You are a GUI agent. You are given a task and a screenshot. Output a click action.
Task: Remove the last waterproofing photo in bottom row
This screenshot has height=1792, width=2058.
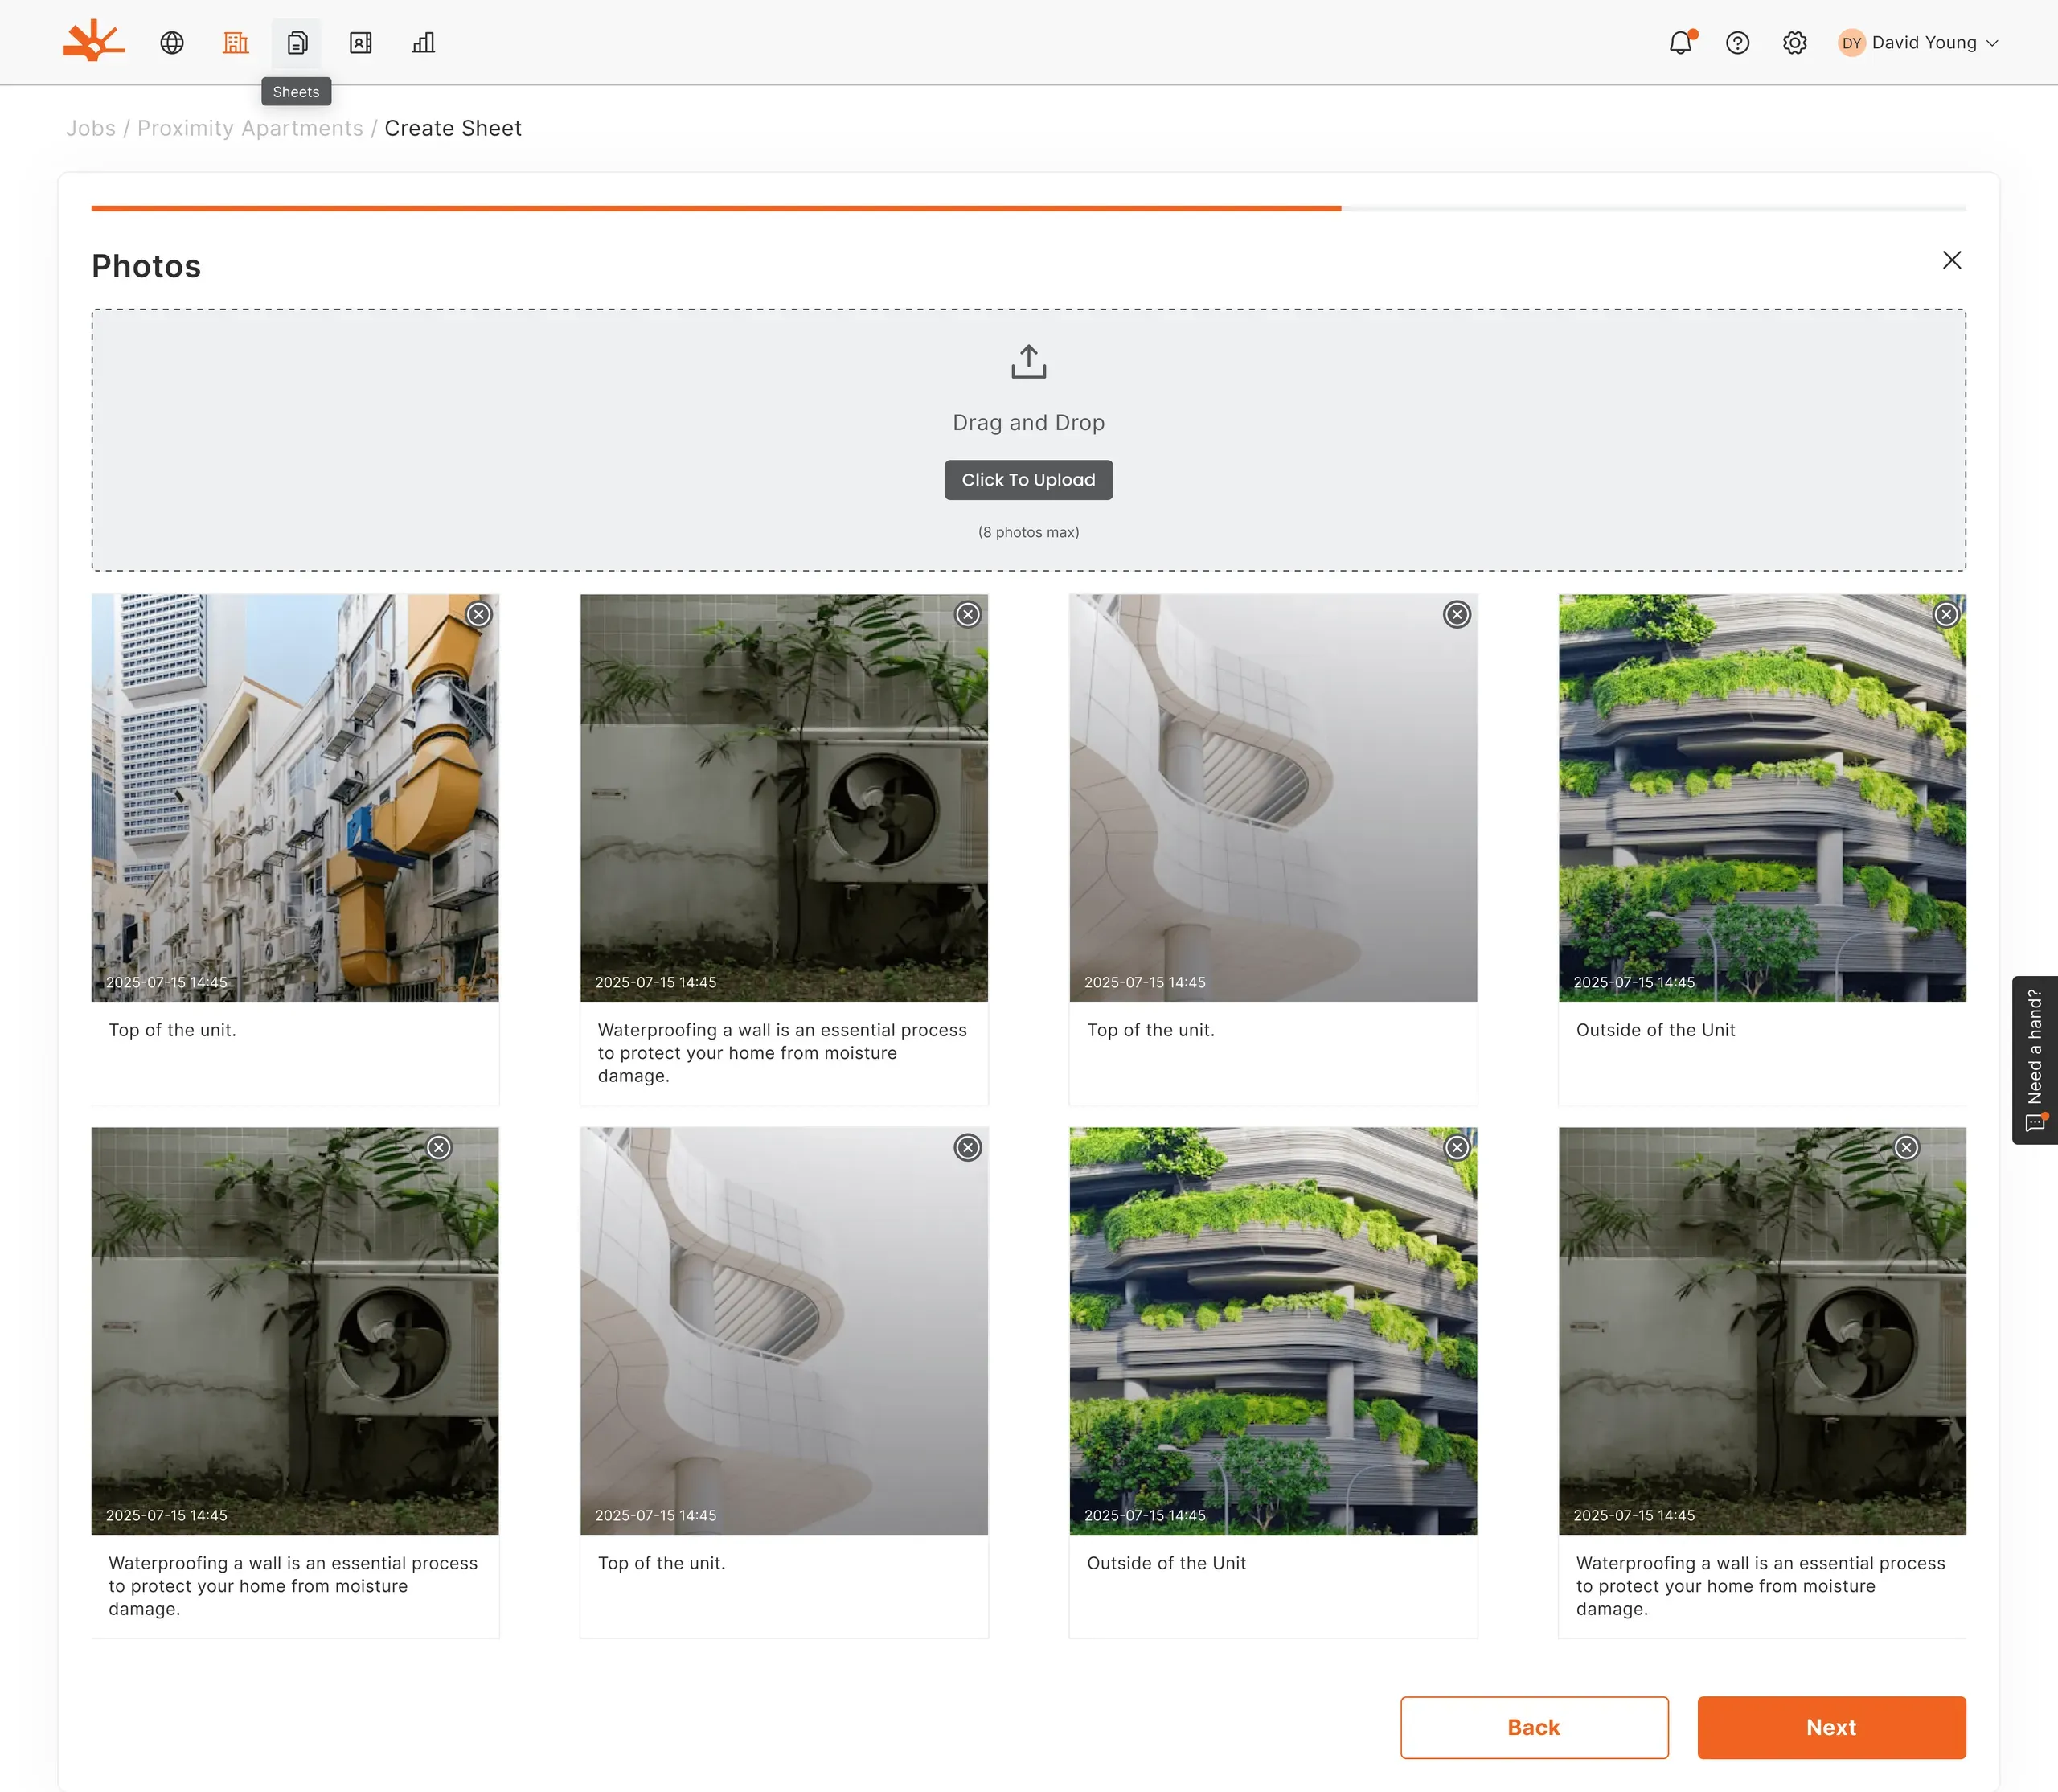pos(1907,1147)
